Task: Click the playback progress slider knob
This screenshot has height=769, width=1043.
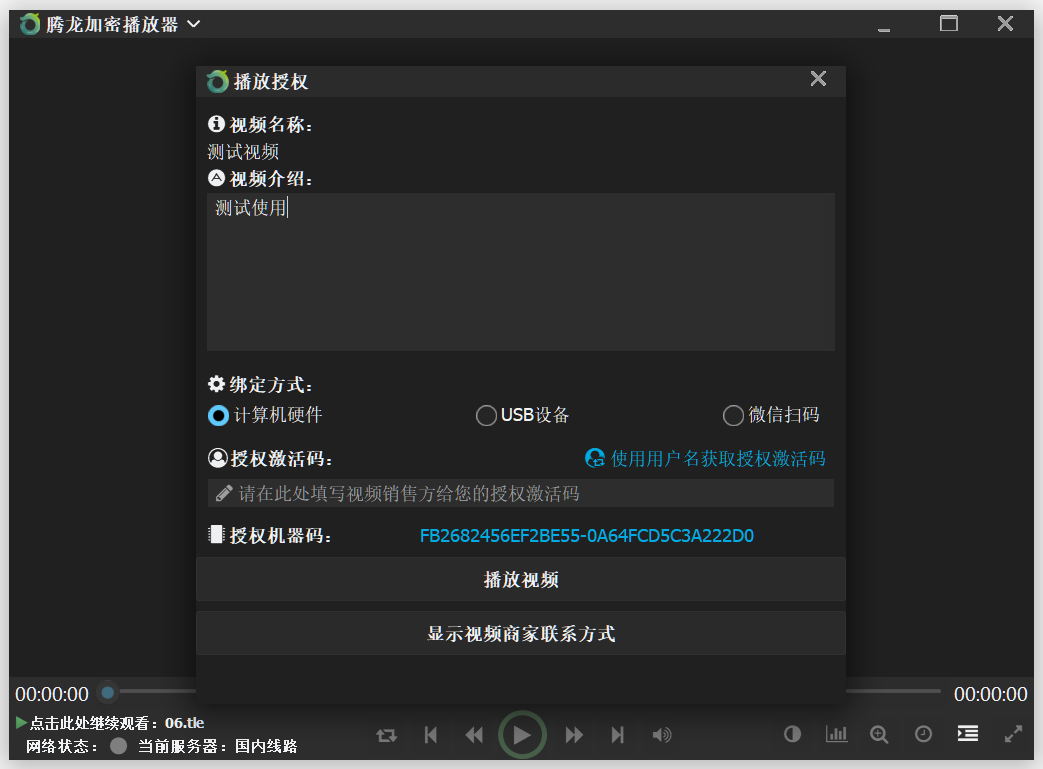Action: [107, 692]
